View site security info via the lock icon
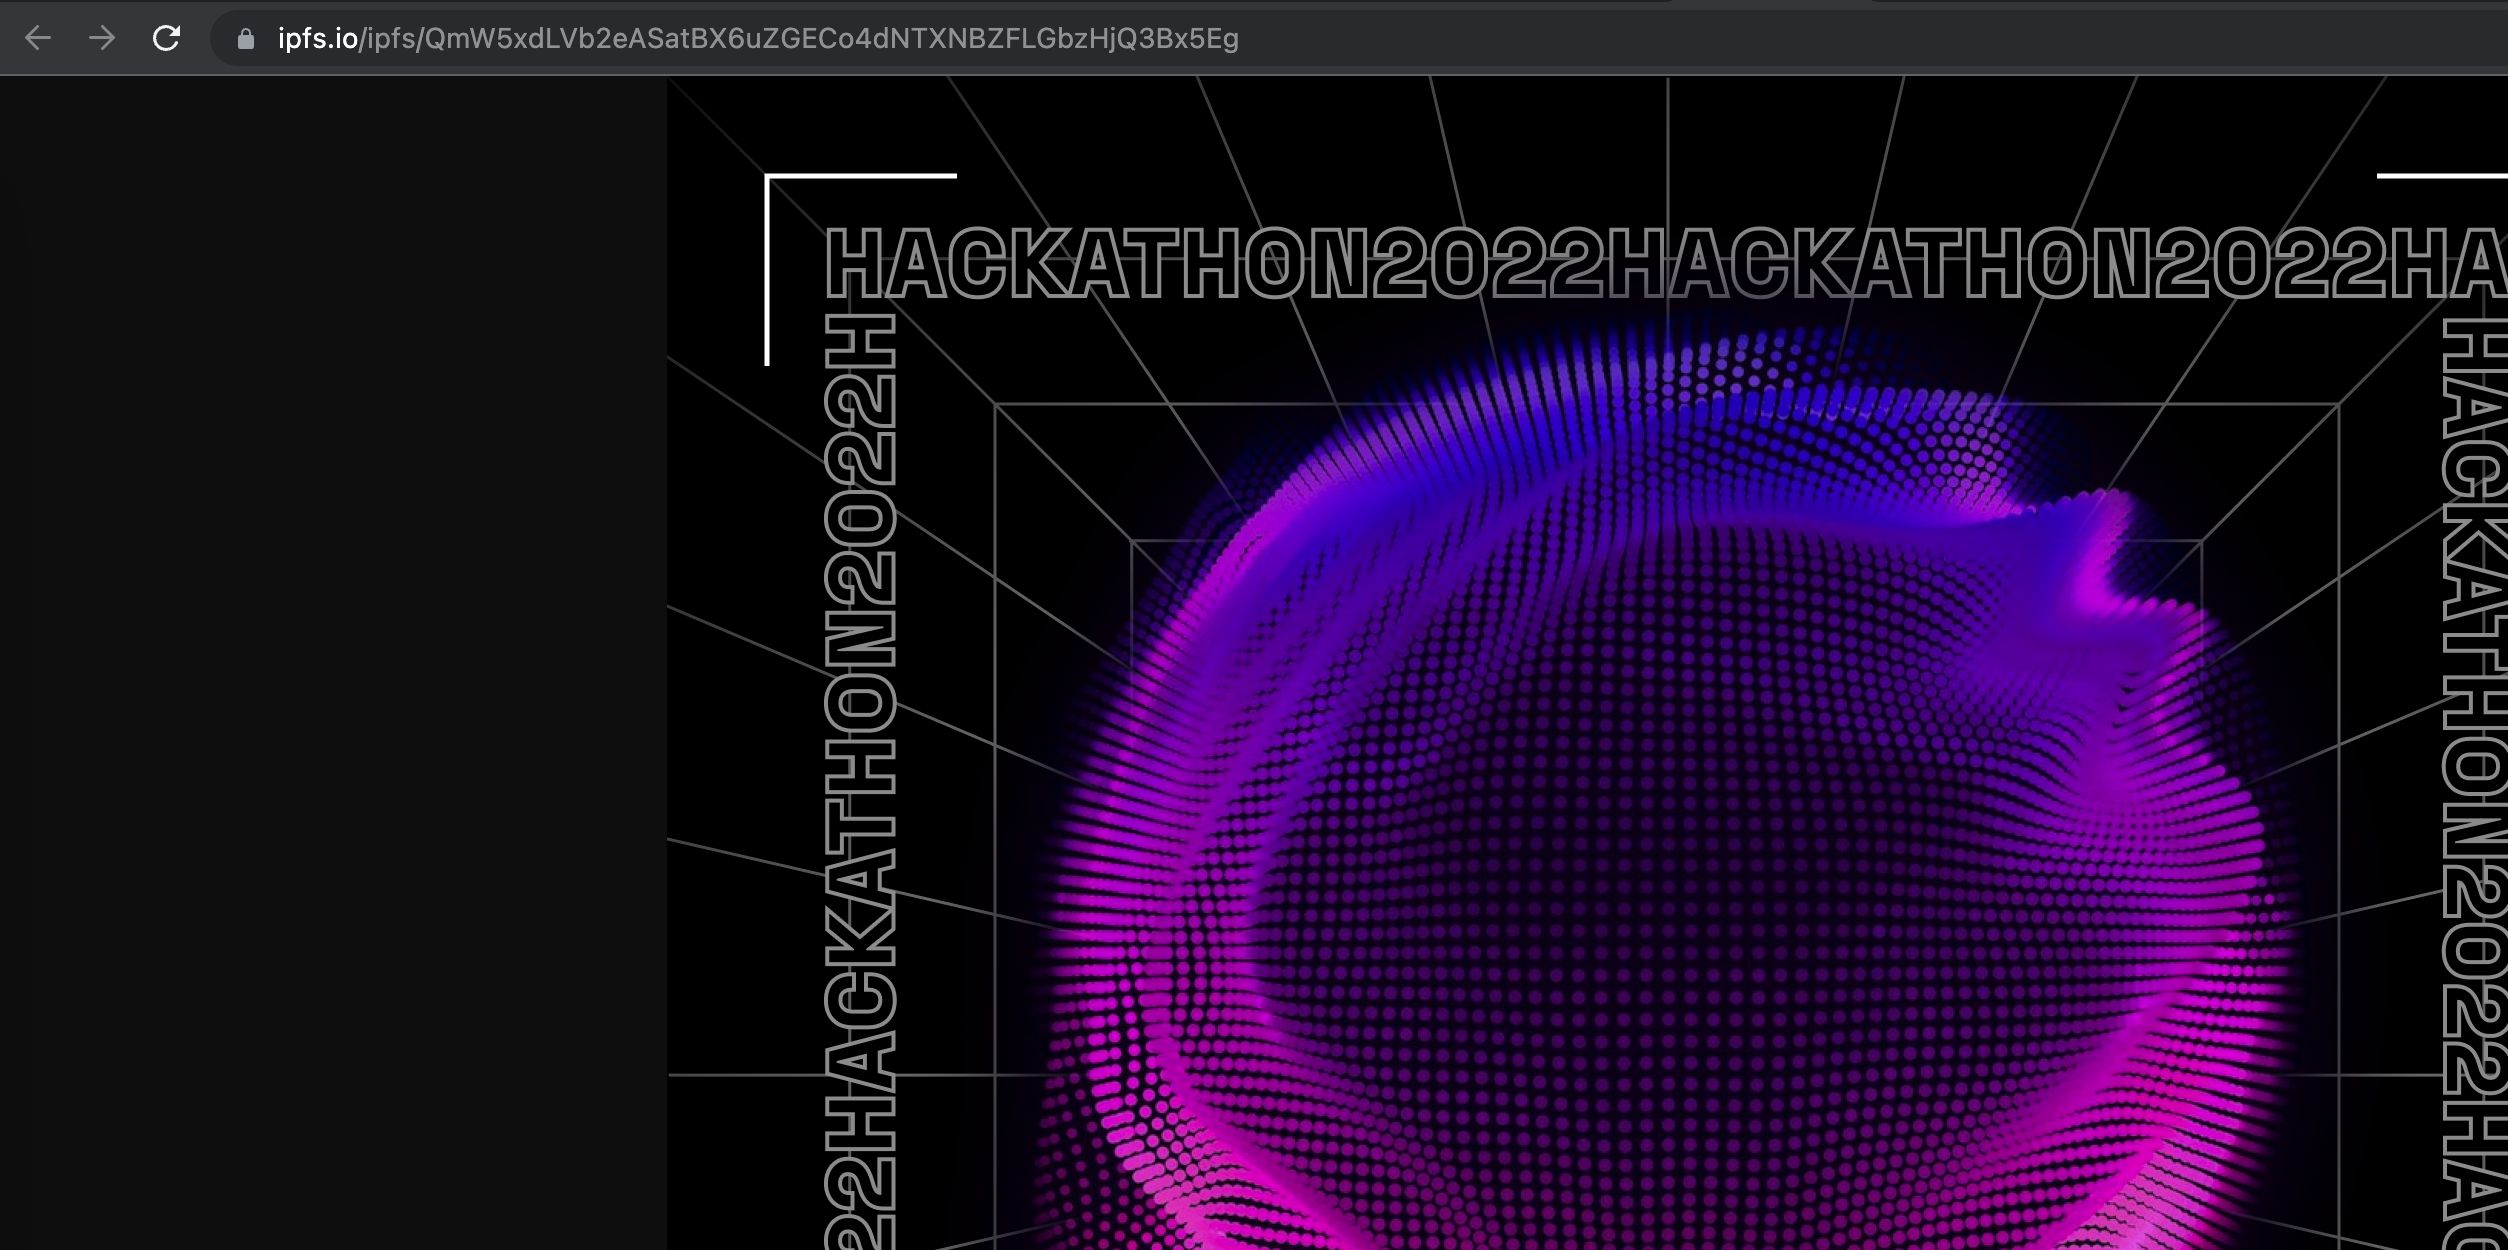The height and width of the screenshot is (1250, 2508). (246, 39)
